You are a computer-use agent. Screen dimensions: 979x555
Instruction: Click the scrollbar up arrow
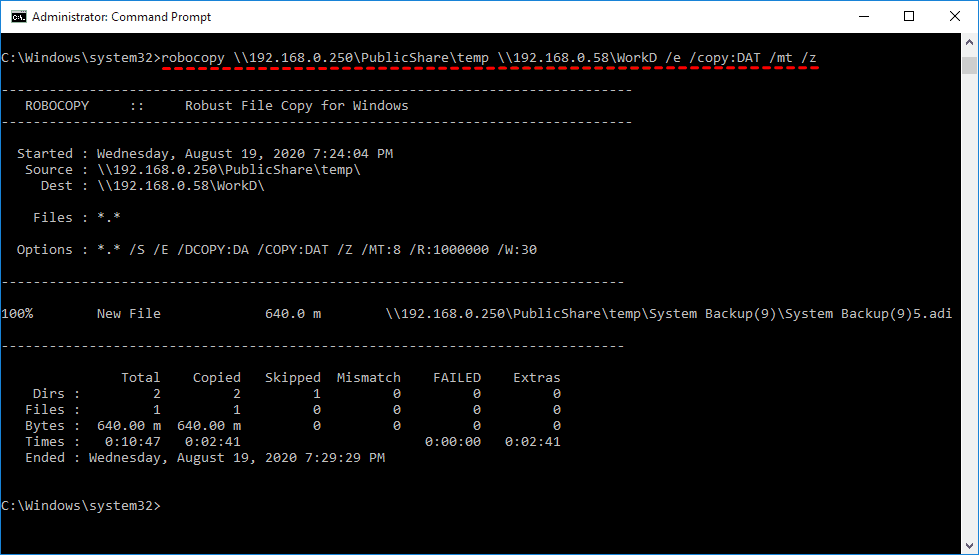click(969, 43)
